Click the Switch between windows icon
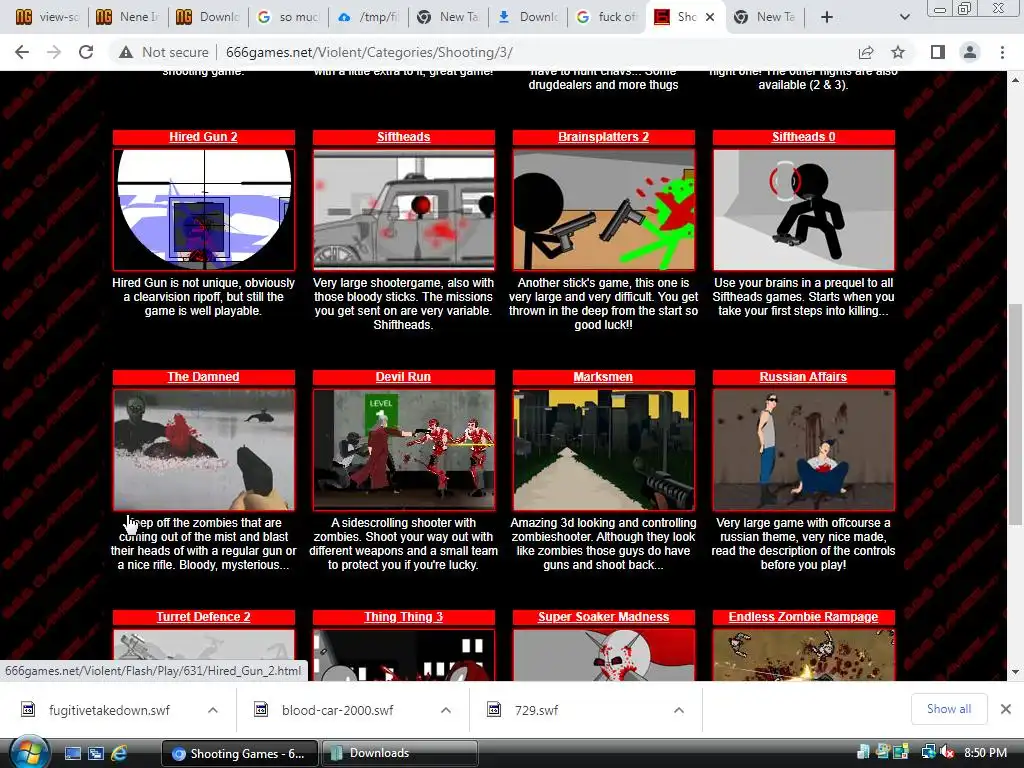 [95, 754]
